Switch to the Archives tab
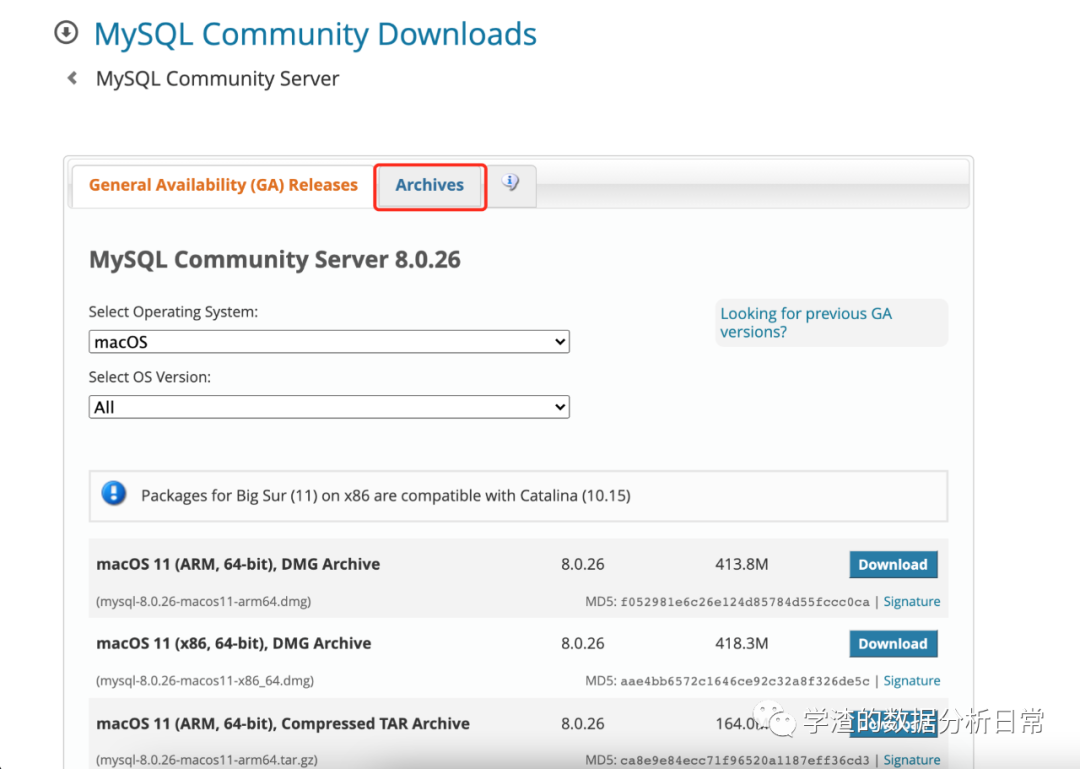Screen dimensions: 1080x769 (430, 185)
